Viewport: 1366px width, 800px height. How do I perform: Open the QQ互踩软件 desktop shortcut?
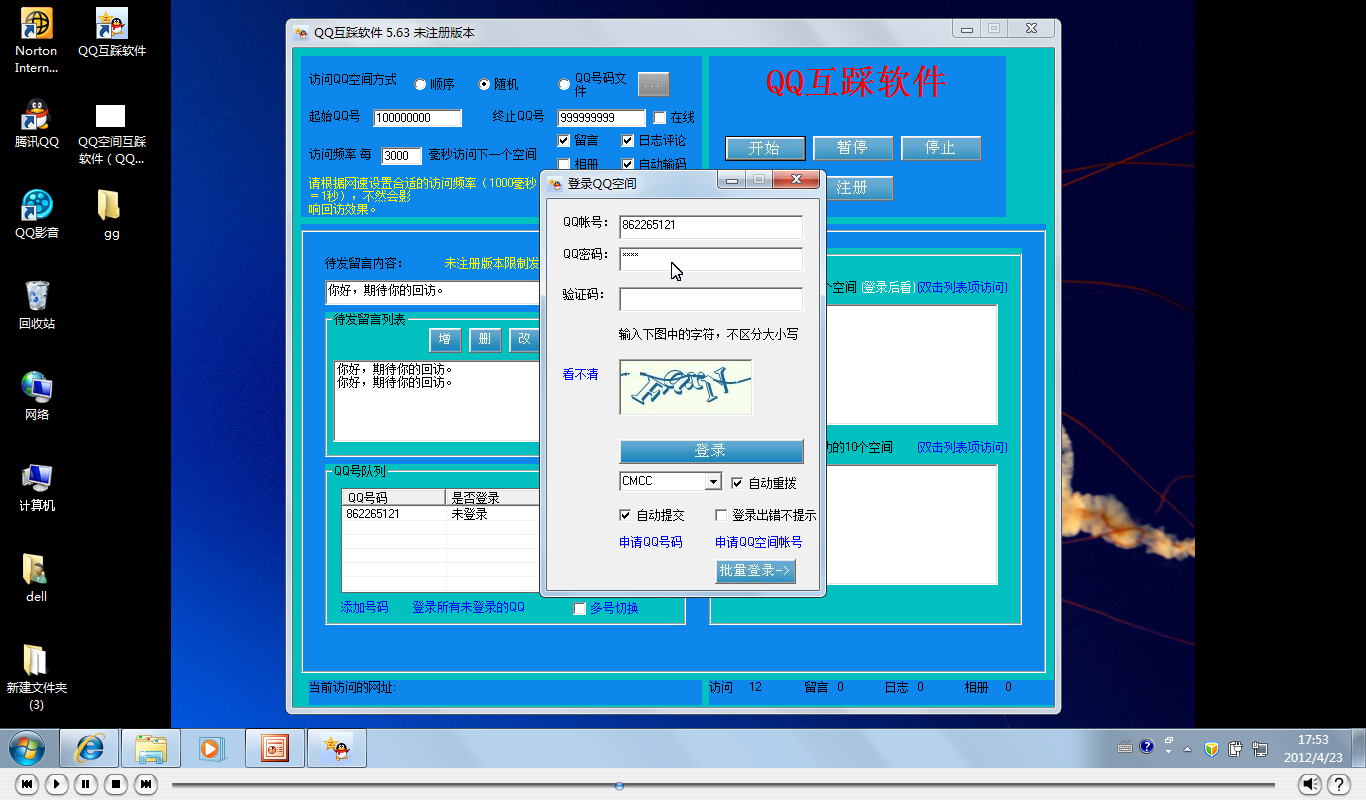[x=112, y=33]
